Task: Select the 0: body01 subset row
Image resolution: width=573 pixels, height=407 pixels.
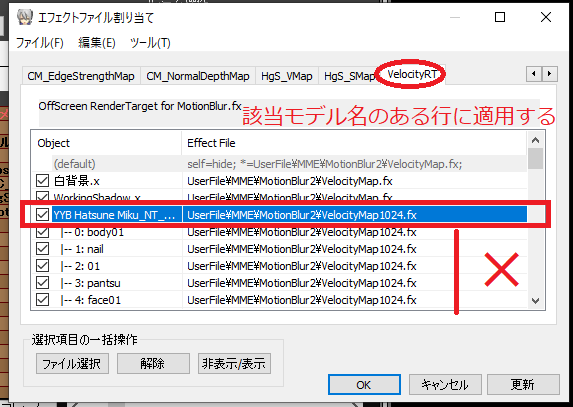Action: pos(280,232)
